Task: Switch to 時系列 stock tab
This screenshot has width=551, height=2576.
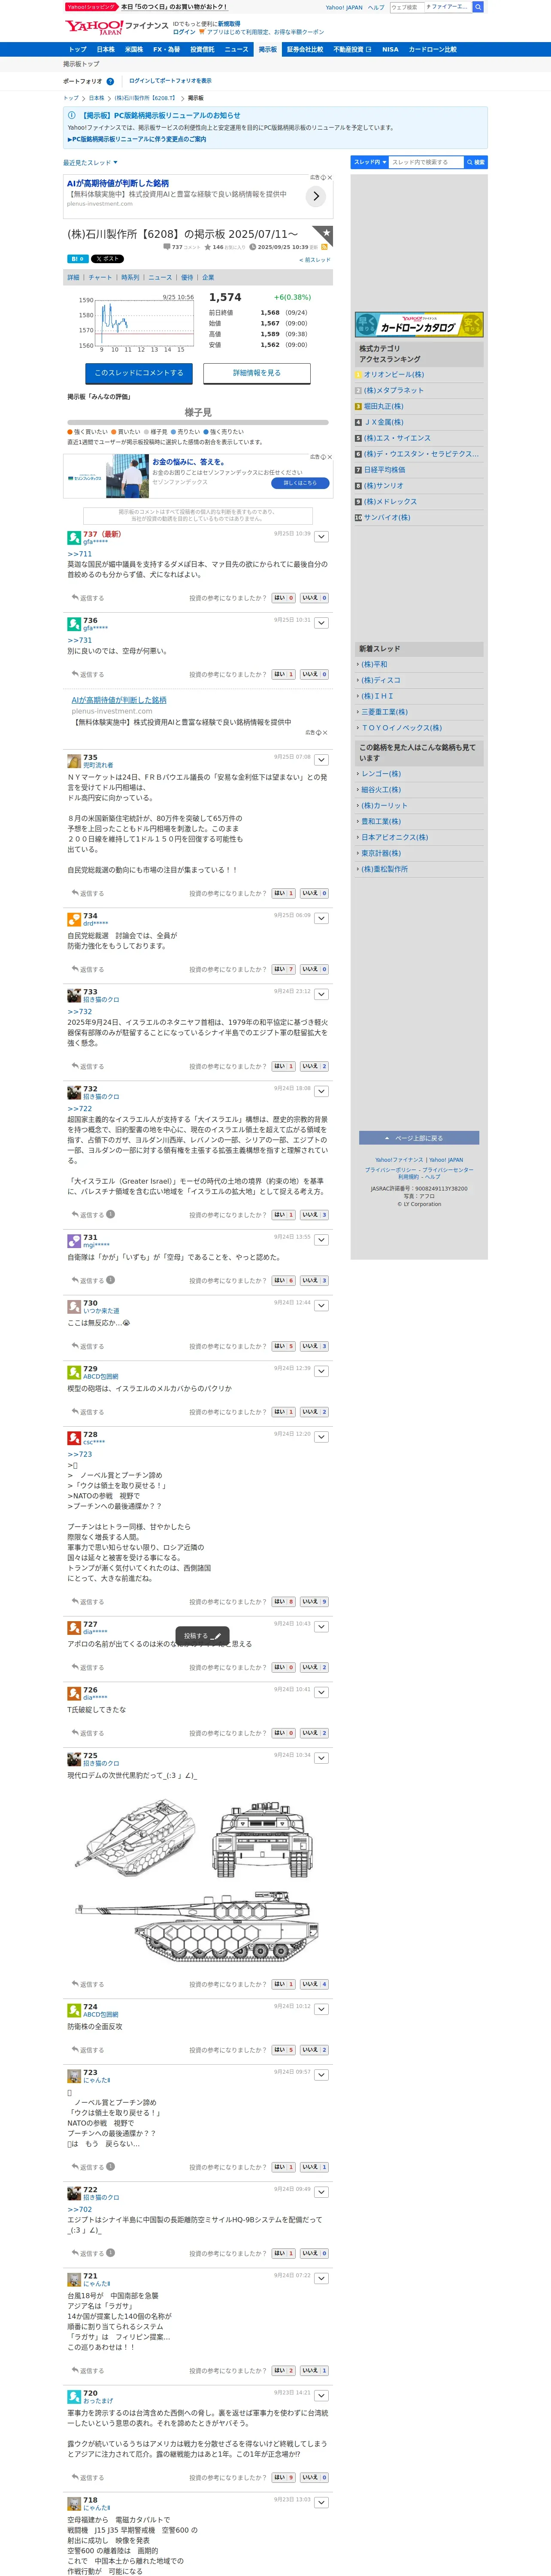Action: click(130, 277)
